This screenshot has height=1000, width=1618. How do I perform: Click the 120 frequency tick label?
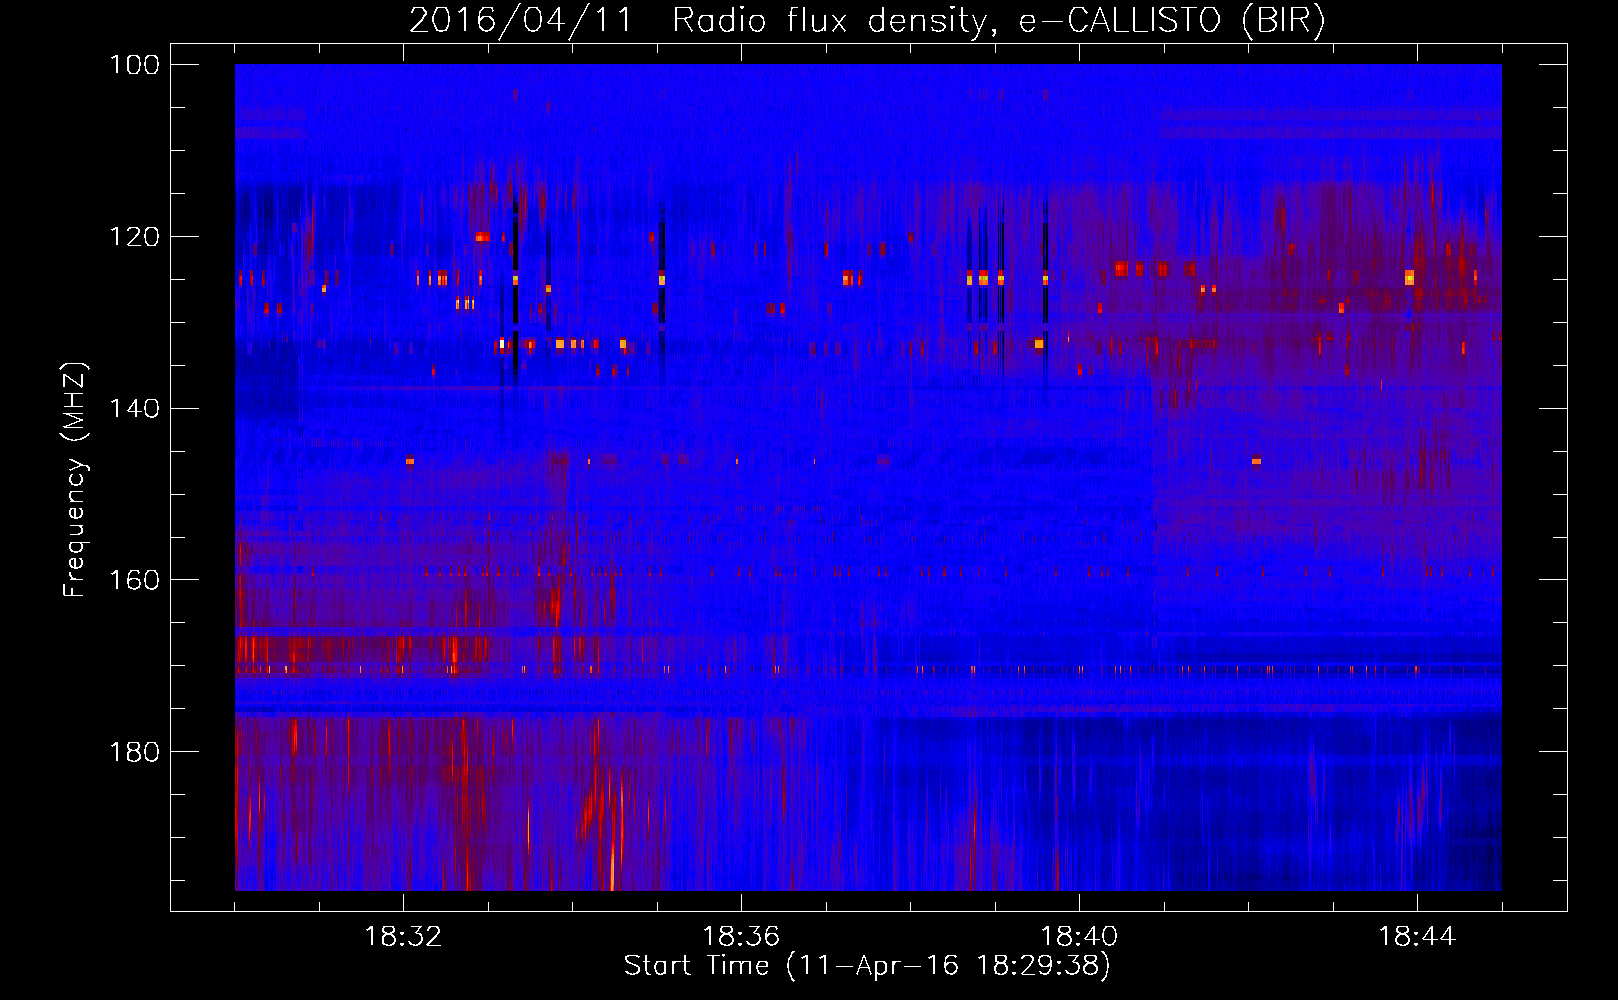click(135, 237)
